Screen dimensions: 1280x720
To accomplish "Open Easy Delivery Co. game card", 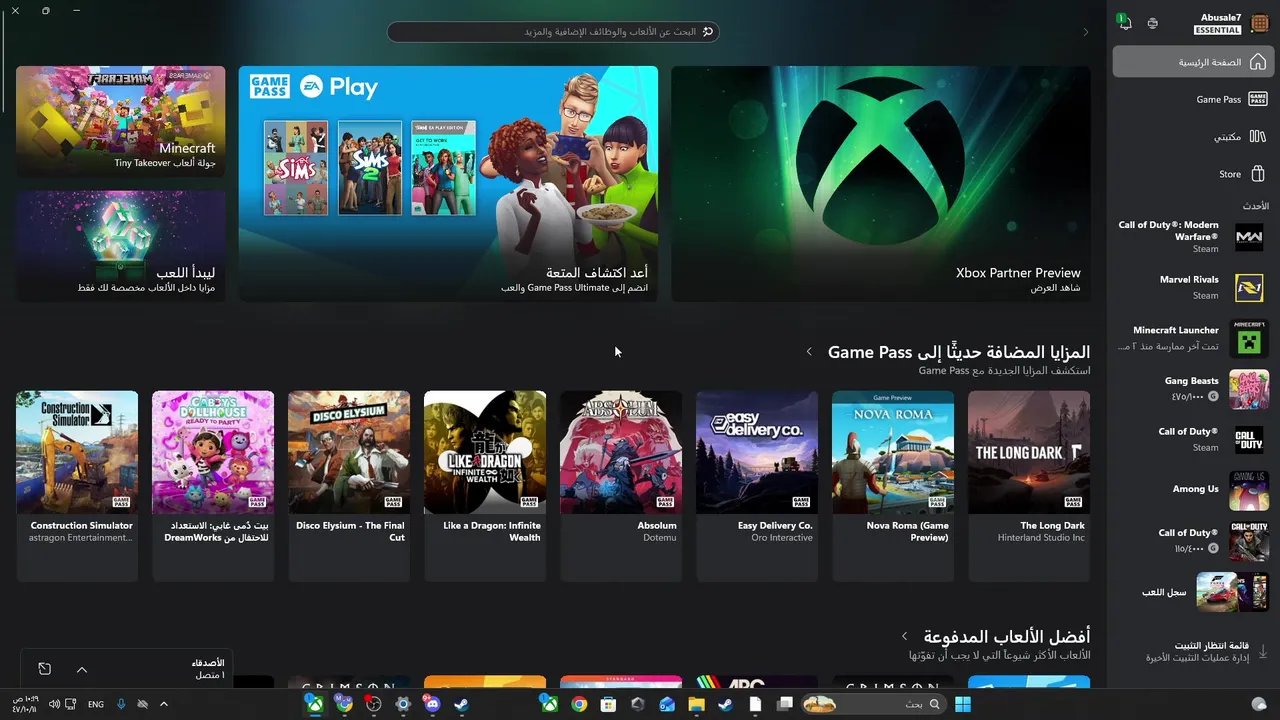I will (757, 486).
